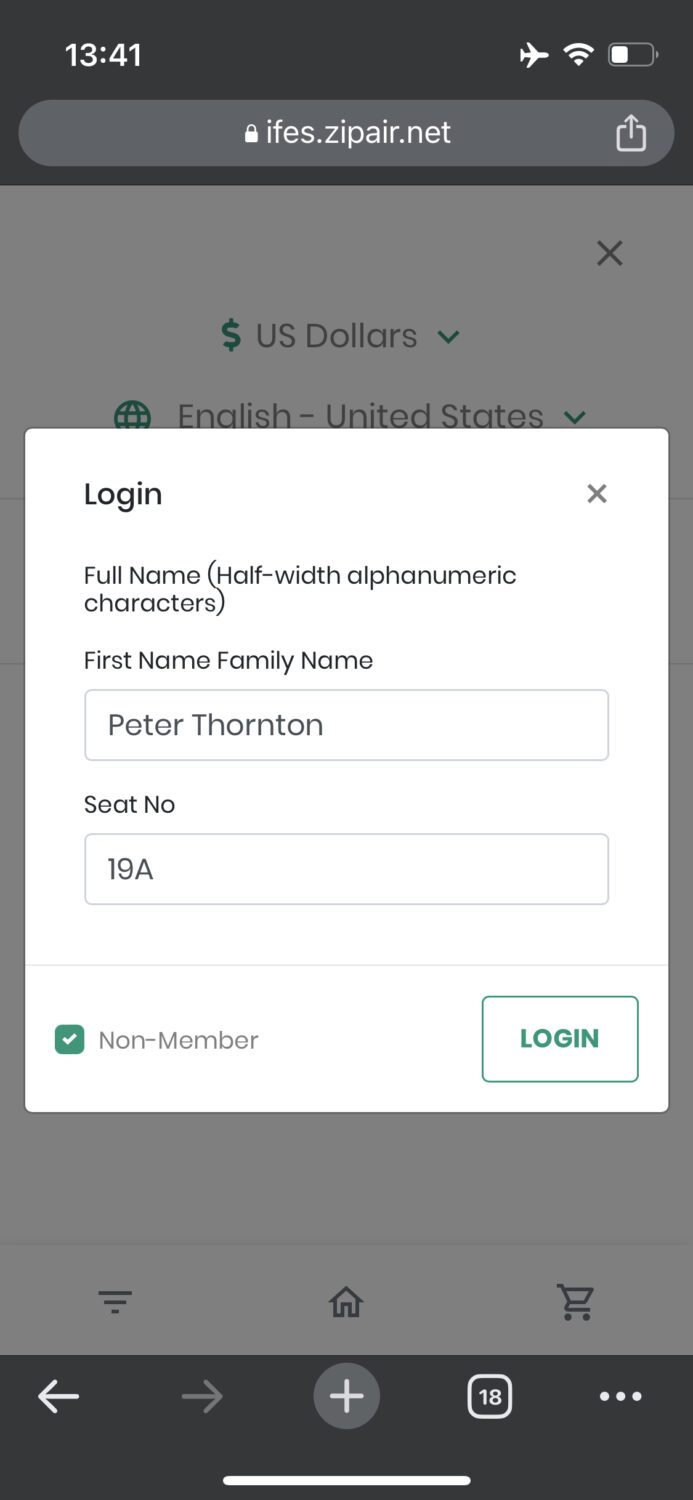Tap the browser back arrow
693x1500 pixels.
pos(59,1396)
